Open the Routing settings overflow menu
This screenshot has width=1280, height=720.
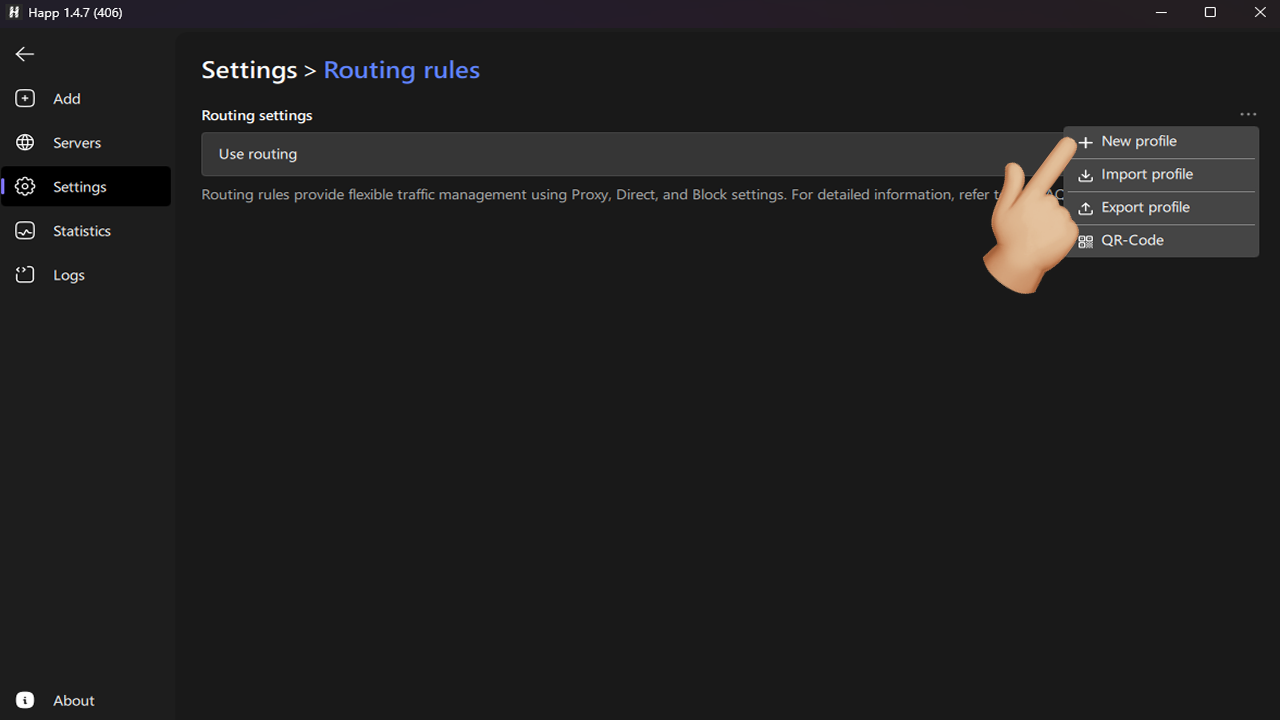pos(1247,114)
